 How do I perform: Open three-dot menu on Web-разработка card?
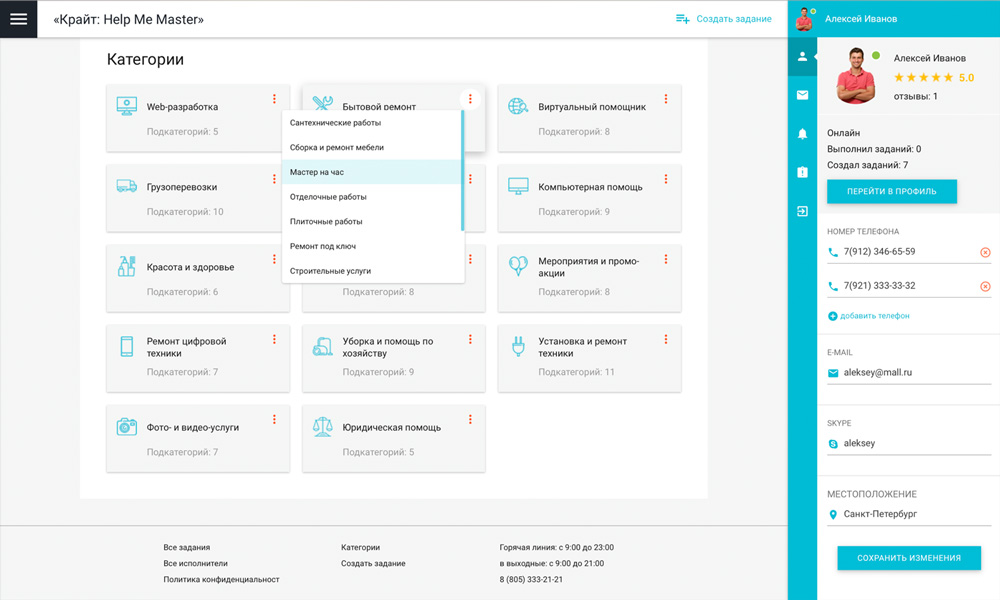point(274,99)
